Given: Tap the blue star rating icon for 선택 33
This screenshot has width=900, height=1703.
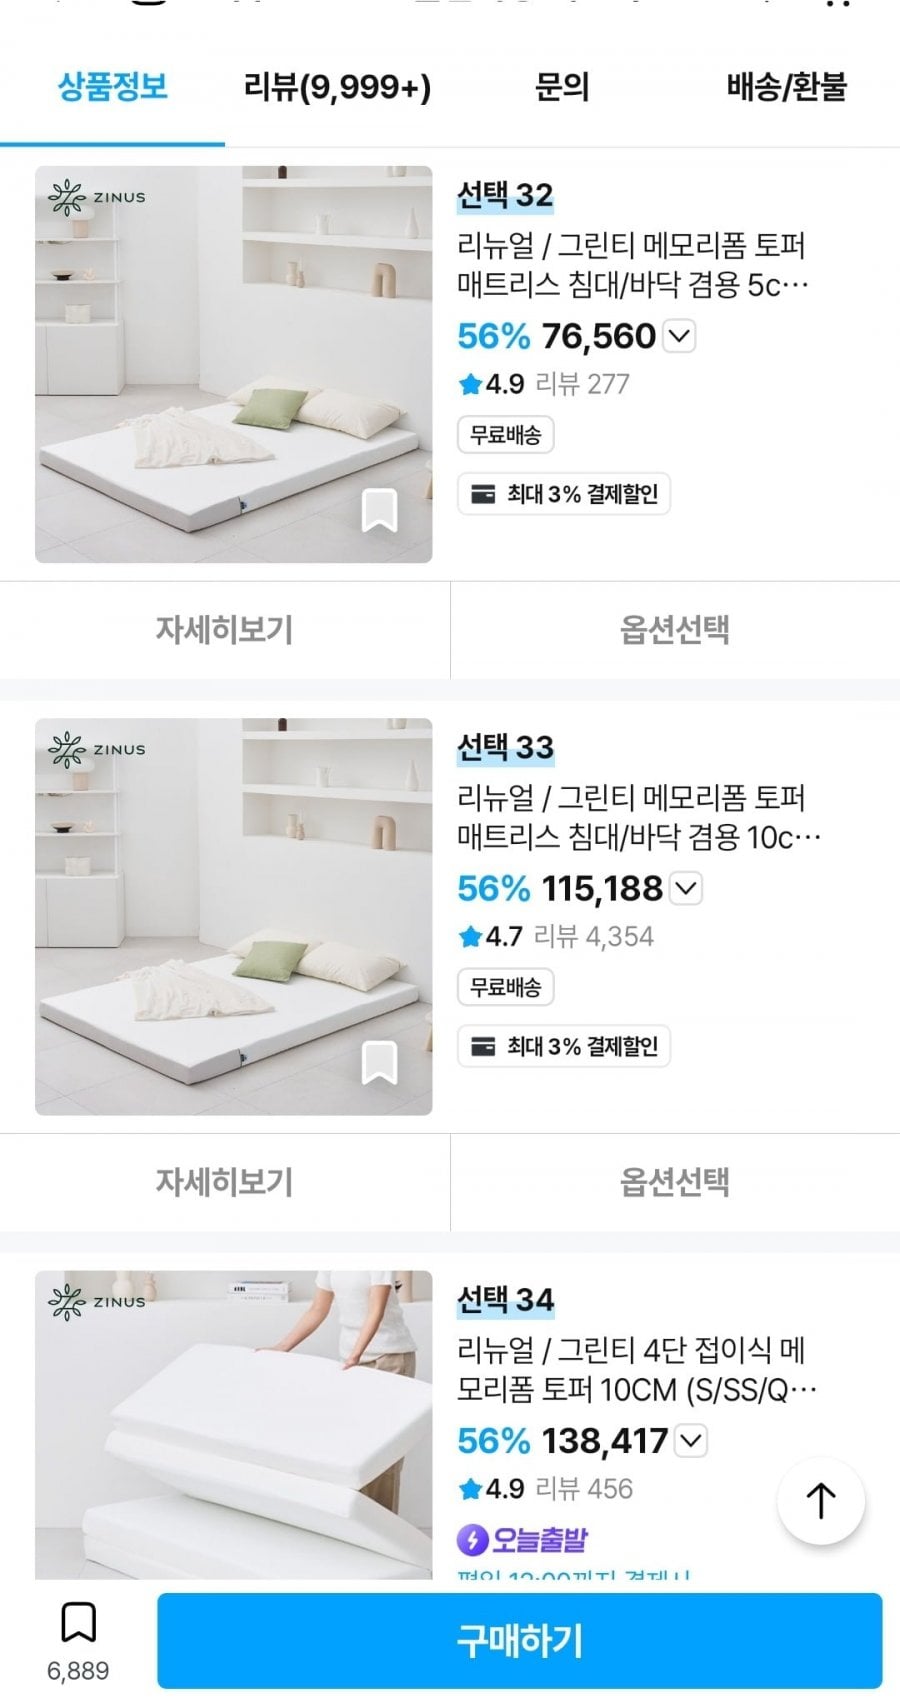Looking at the screenshot, I should (470, 937).
